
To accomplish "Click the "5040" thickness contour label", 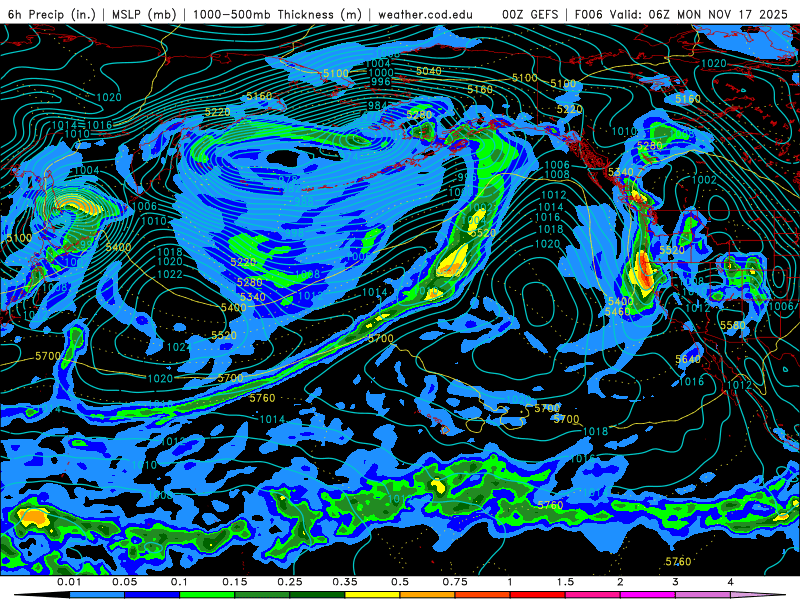I will click(429, 71).
